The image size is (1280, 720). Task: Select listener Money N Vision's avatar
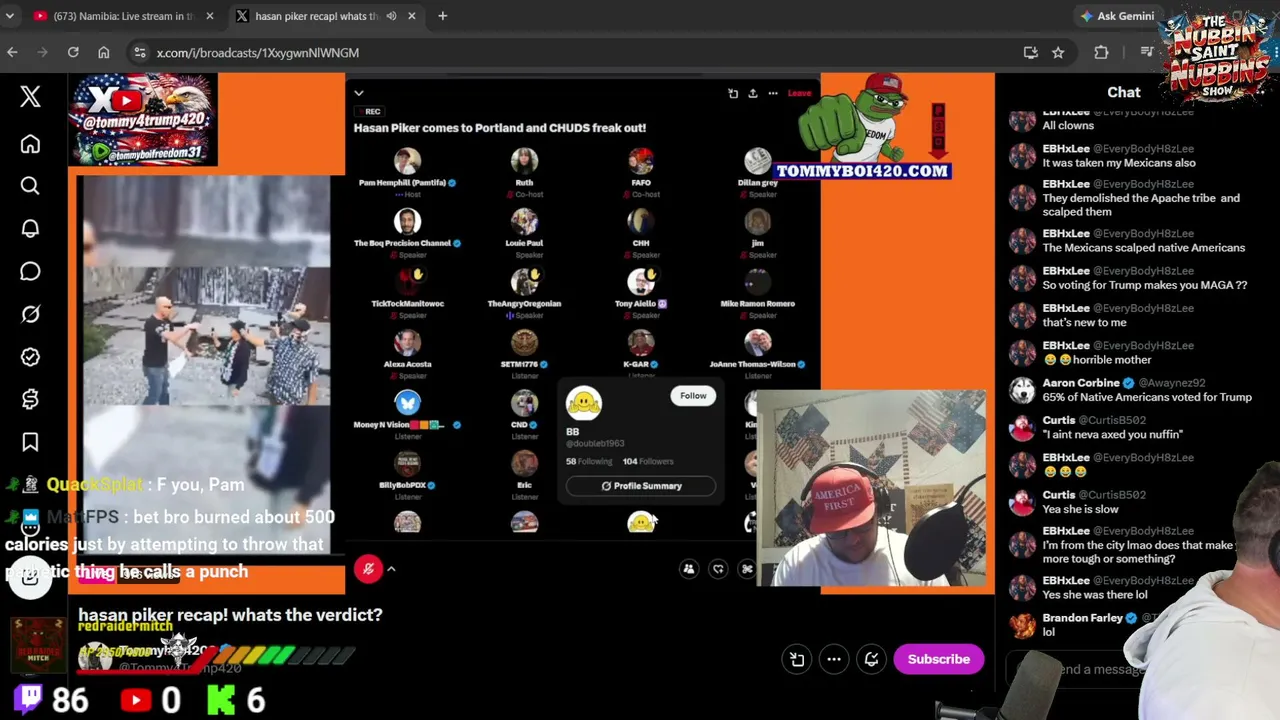(x=407, y=403)
